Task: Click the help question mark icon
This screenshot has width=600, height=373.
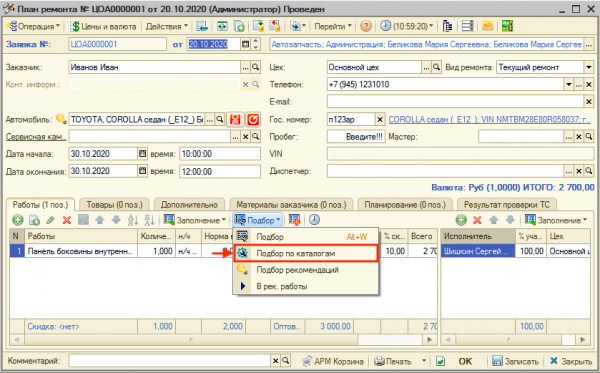Action: 366,26
